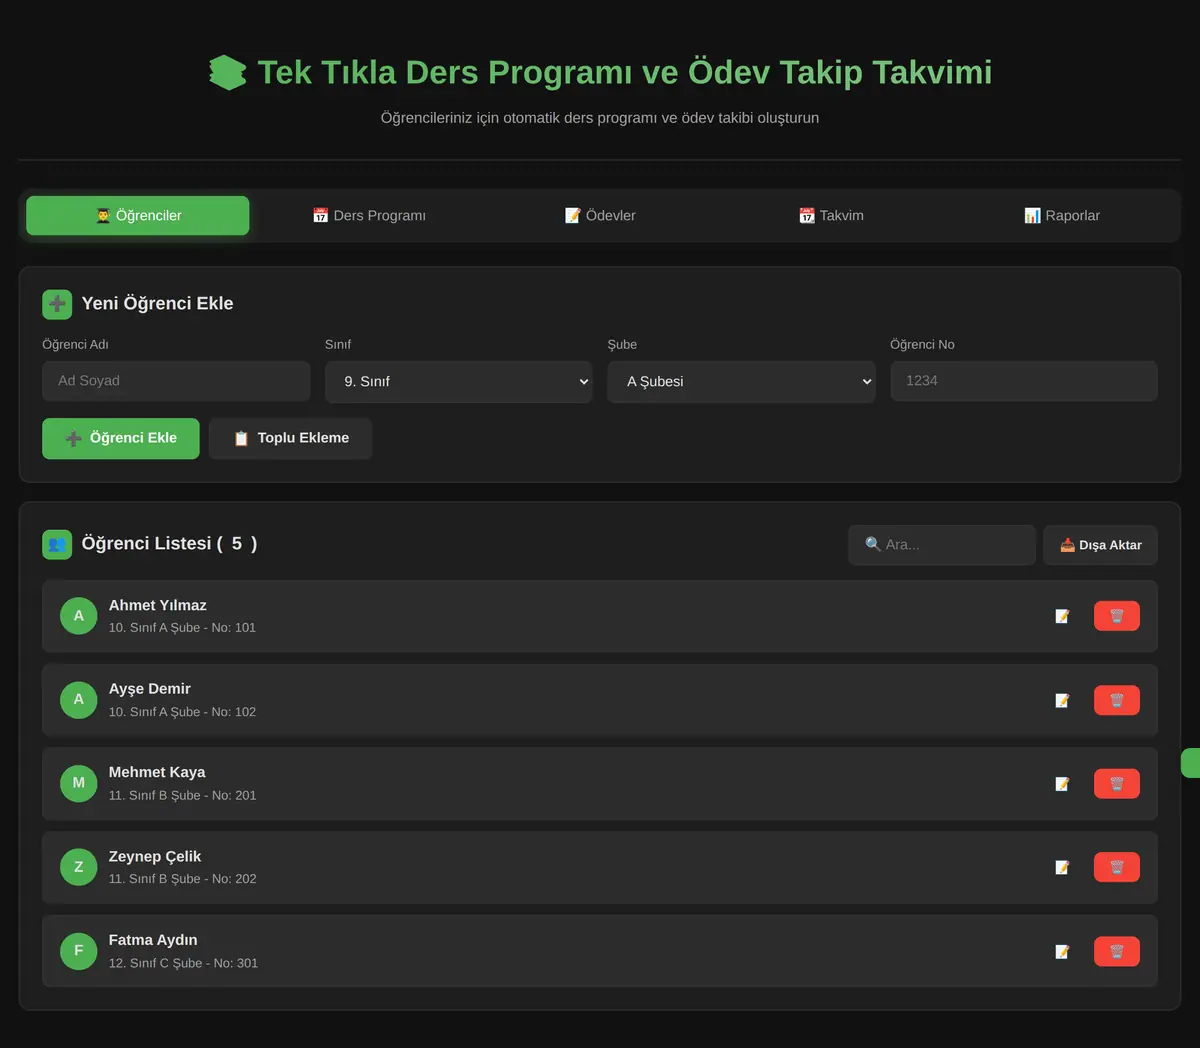Click the text '12. Sınıf C Şube - No: 301'
Image resolution: width=1200 pixels, height=1048 pixels.
(183, 963)
